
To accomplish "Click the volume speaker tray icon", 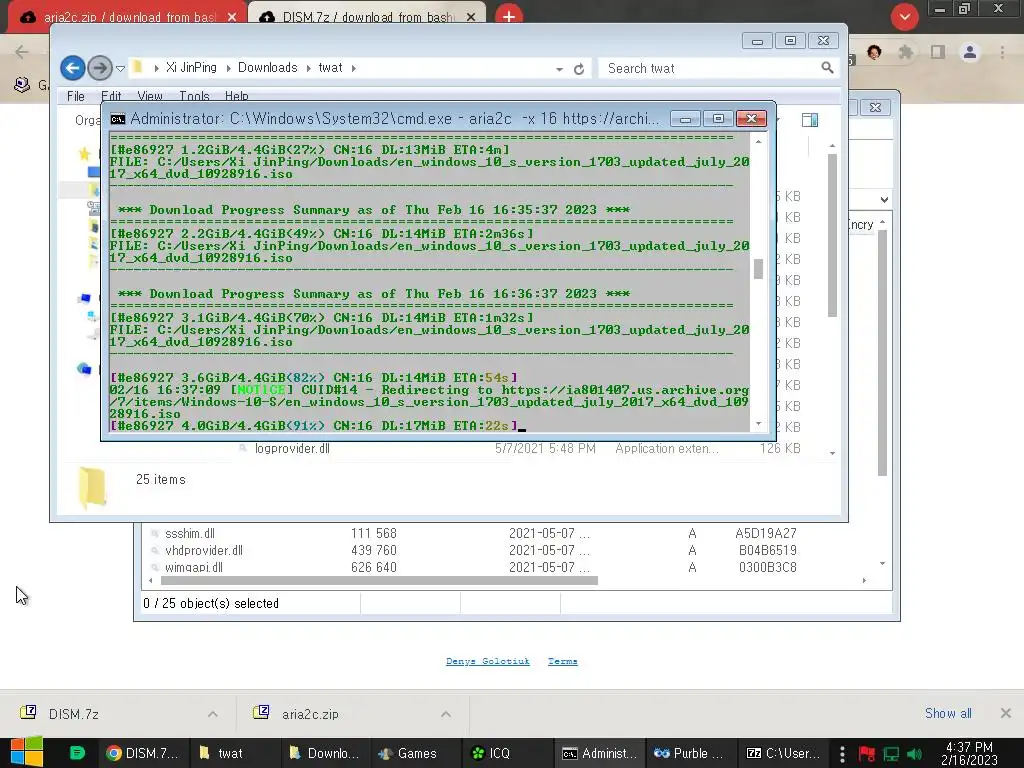I will pyautogui.click(x=914, y=754).
